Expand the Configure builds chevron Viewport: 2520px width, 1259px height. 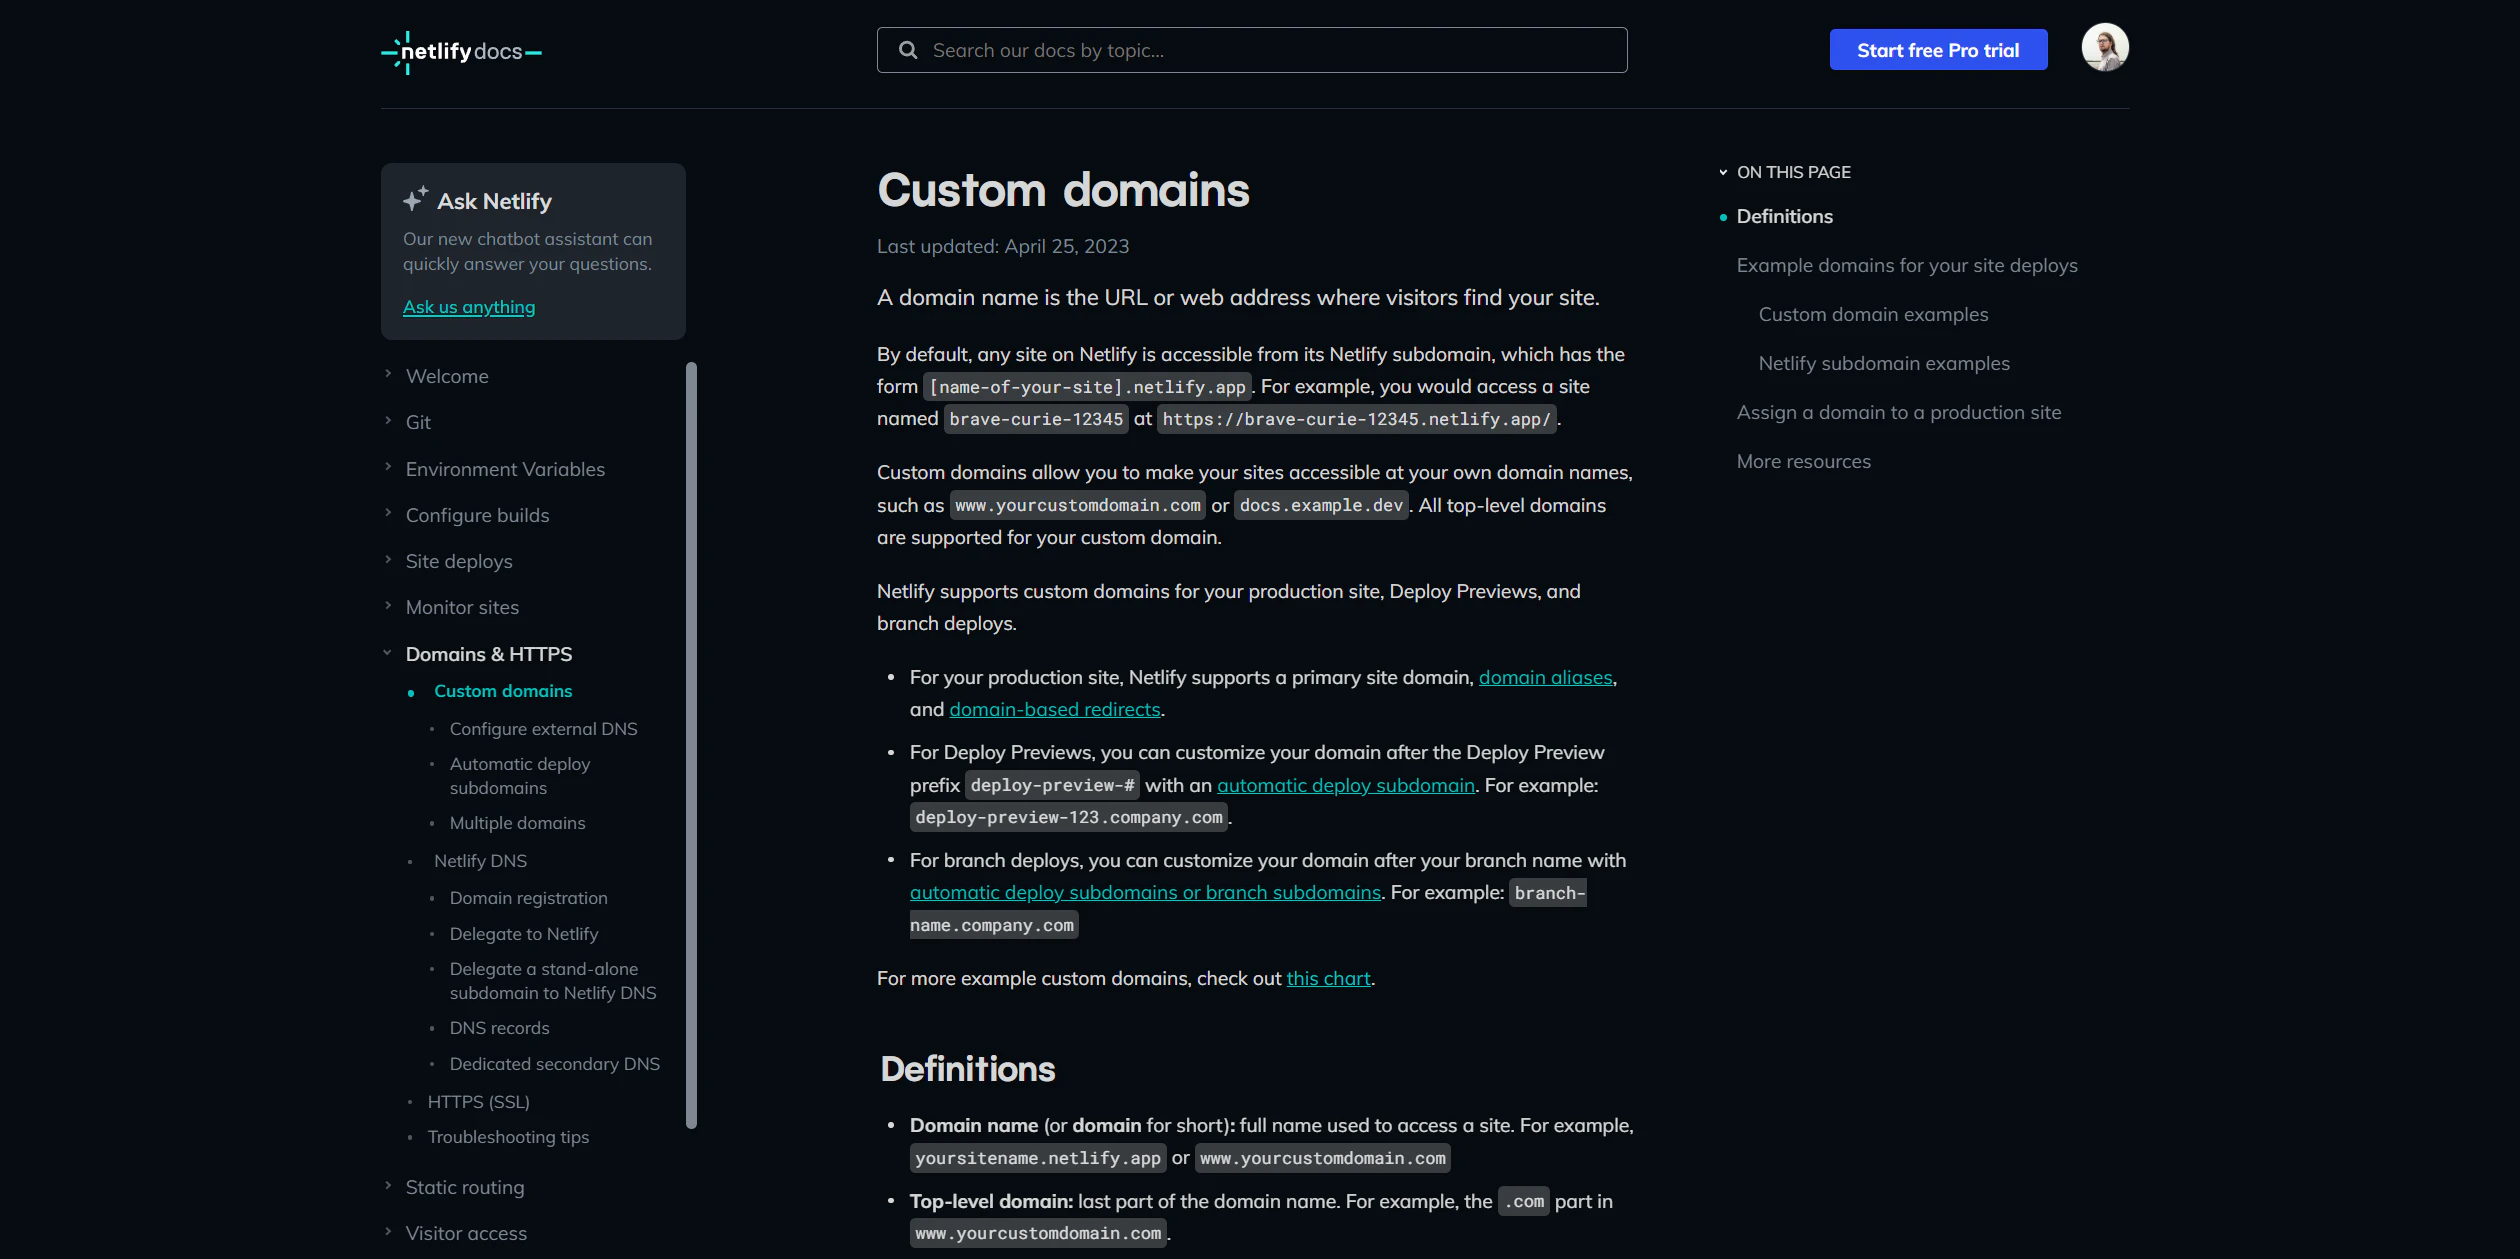tap(388, 513)
